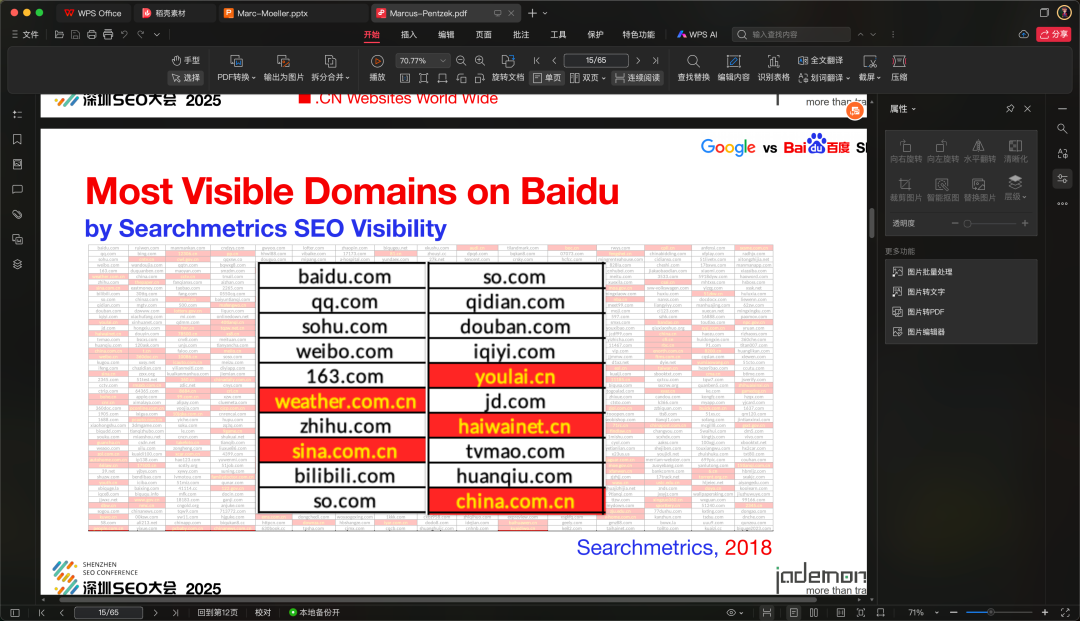This screenshot has height=621, width=1080.
Task: Toggle 连续阅读 continuous reading mode
Action: tap(637, 78)
